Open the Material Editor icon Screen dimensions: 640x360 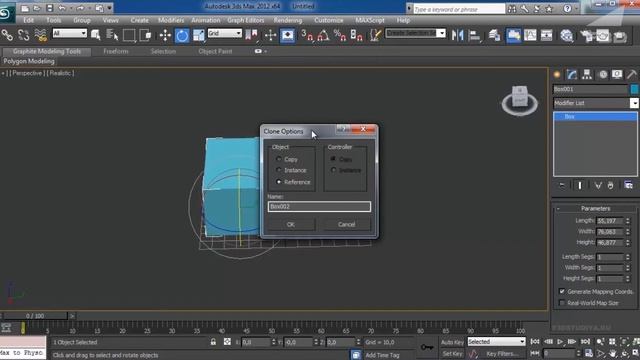567,36
